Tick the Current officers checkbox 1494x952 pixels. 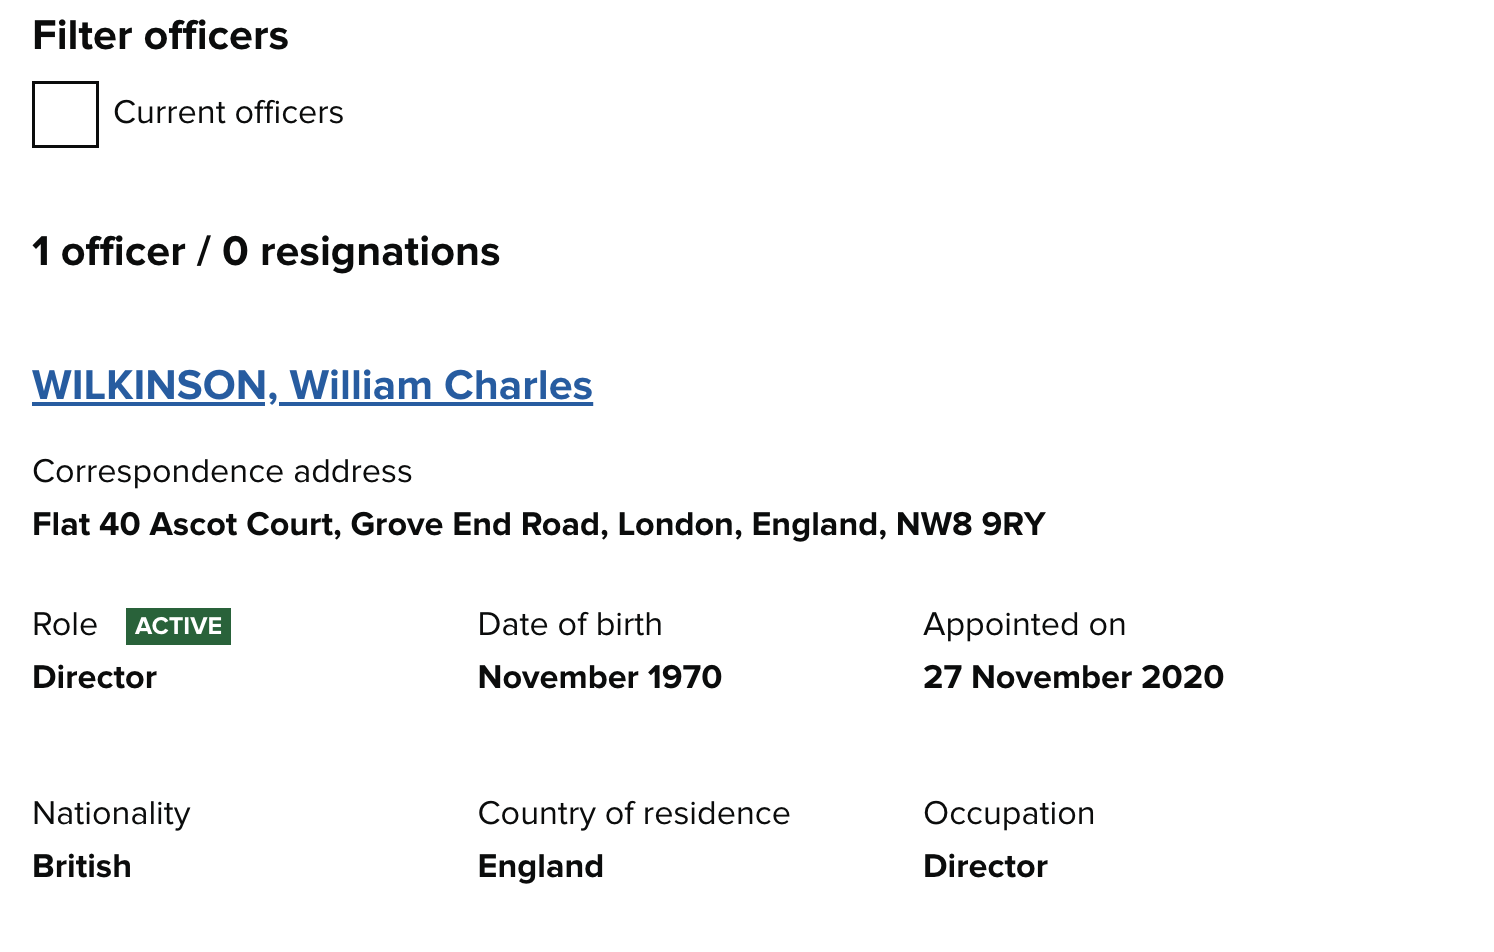coord(65,114)
